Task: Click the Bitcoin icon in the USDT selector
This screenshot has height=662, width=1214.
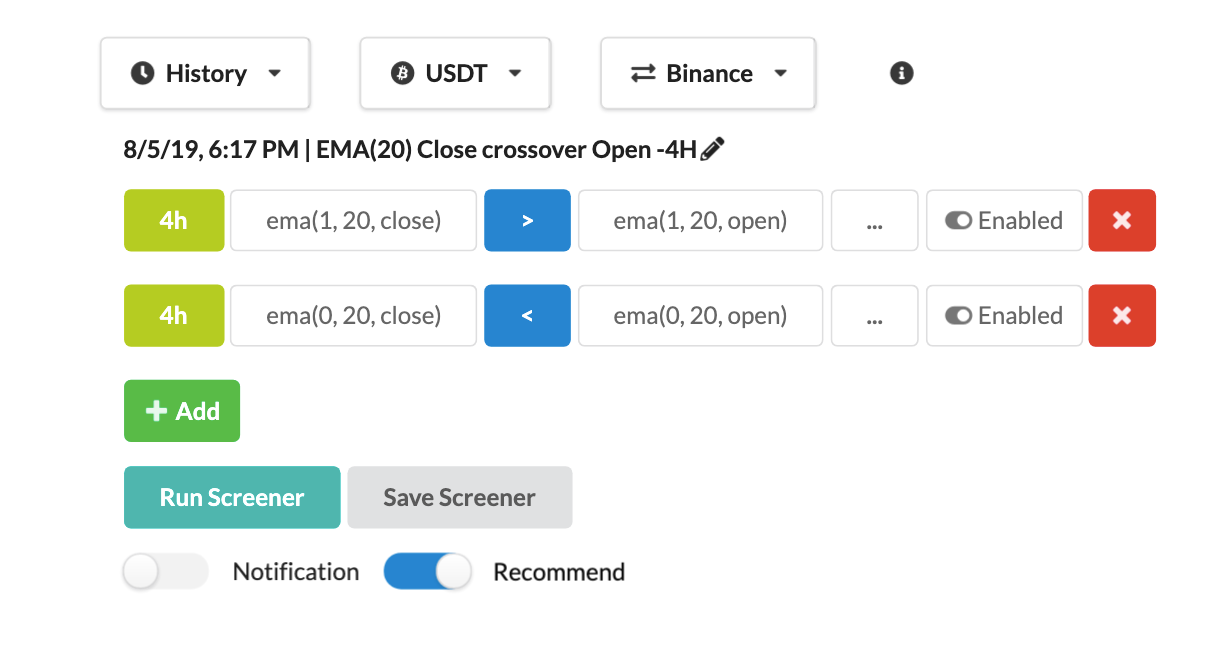Action: (404, 72)
